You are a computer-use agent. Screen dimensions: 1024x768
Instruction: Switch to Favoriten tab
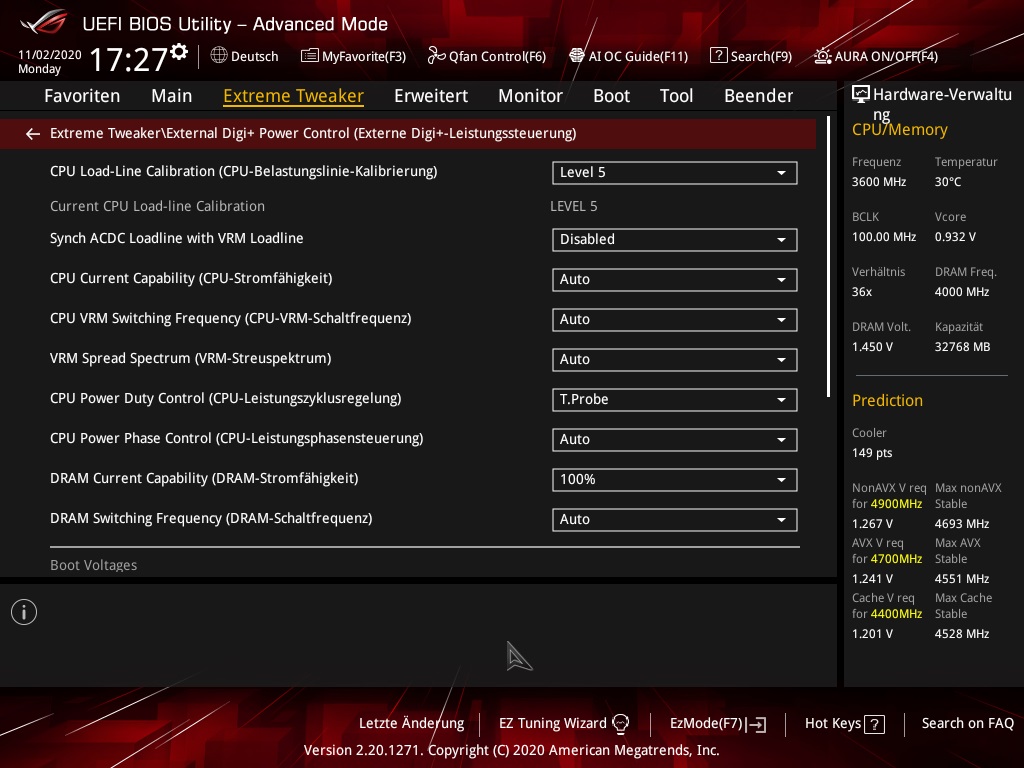tap(82, 96)
